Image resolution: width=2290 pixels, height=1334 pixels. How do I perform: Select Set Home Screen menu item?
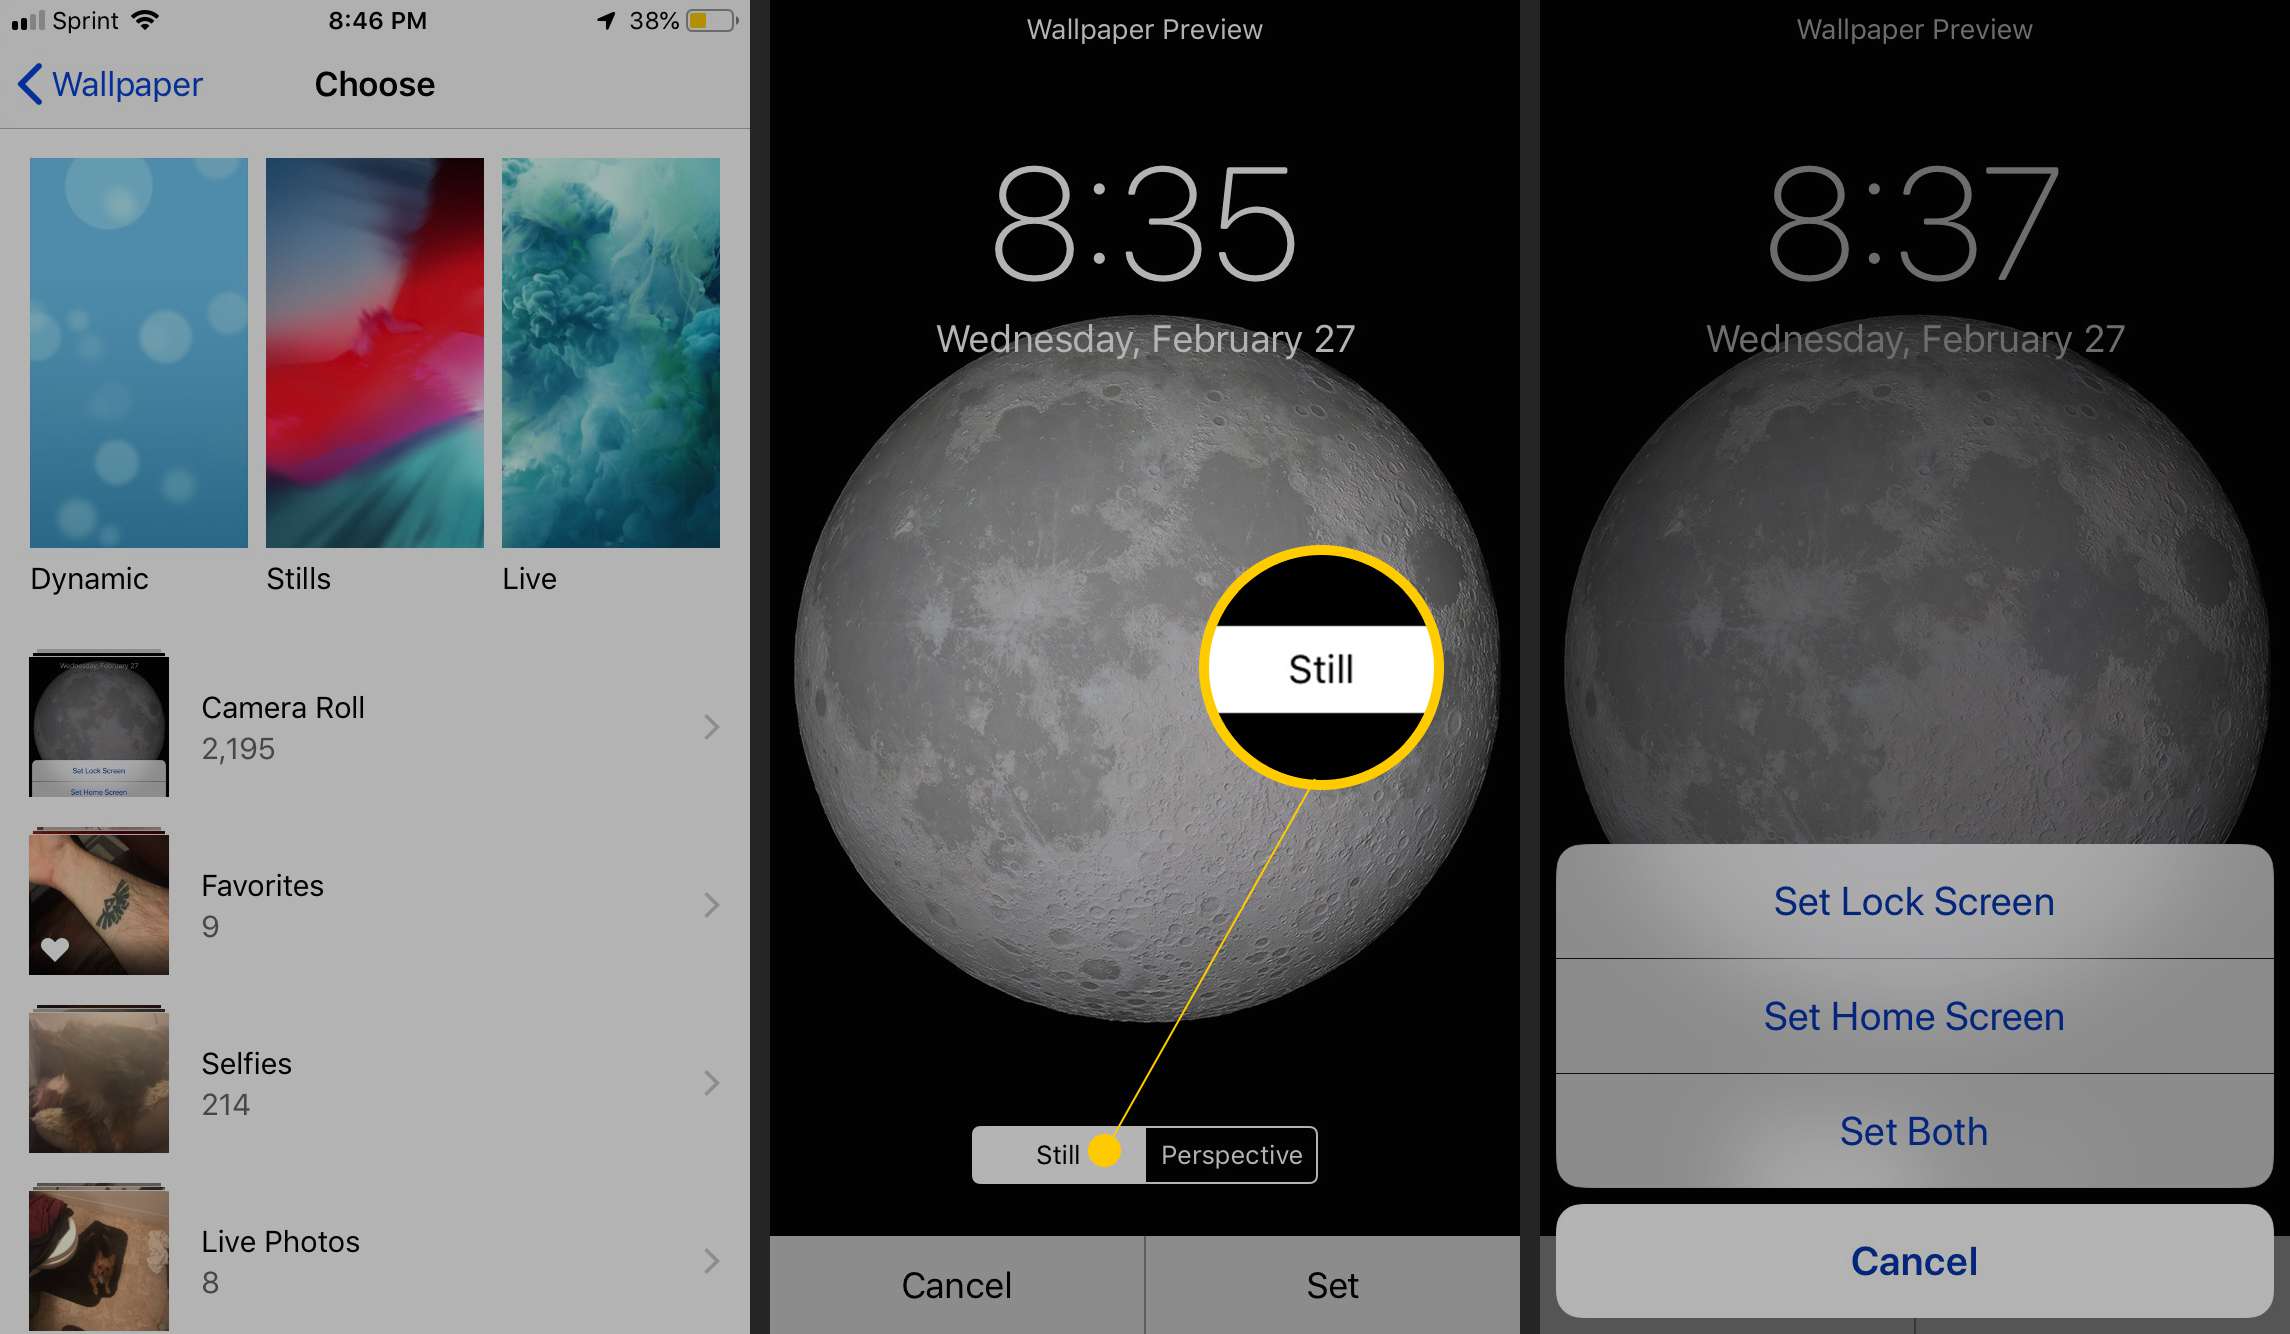[1912, 1016]
